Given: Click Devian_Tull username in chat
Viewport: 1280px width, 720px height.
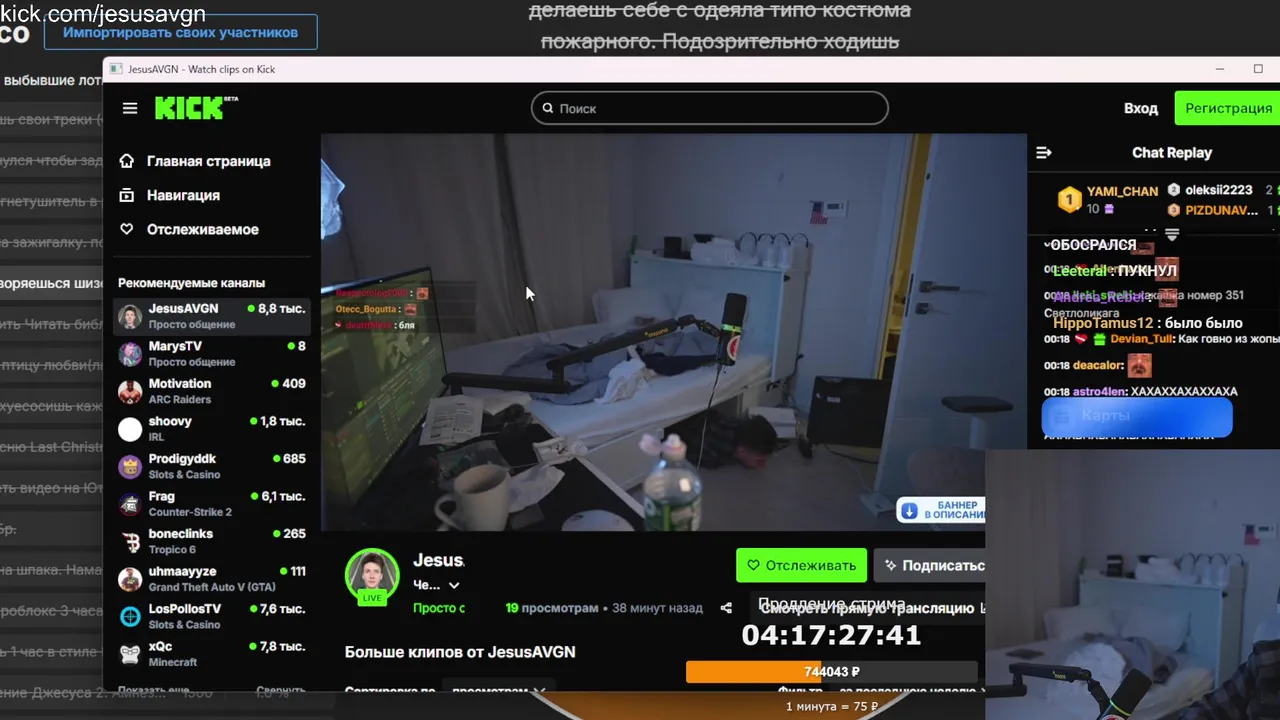Looking at the screenshot, I should click(x=1141, y=339).
